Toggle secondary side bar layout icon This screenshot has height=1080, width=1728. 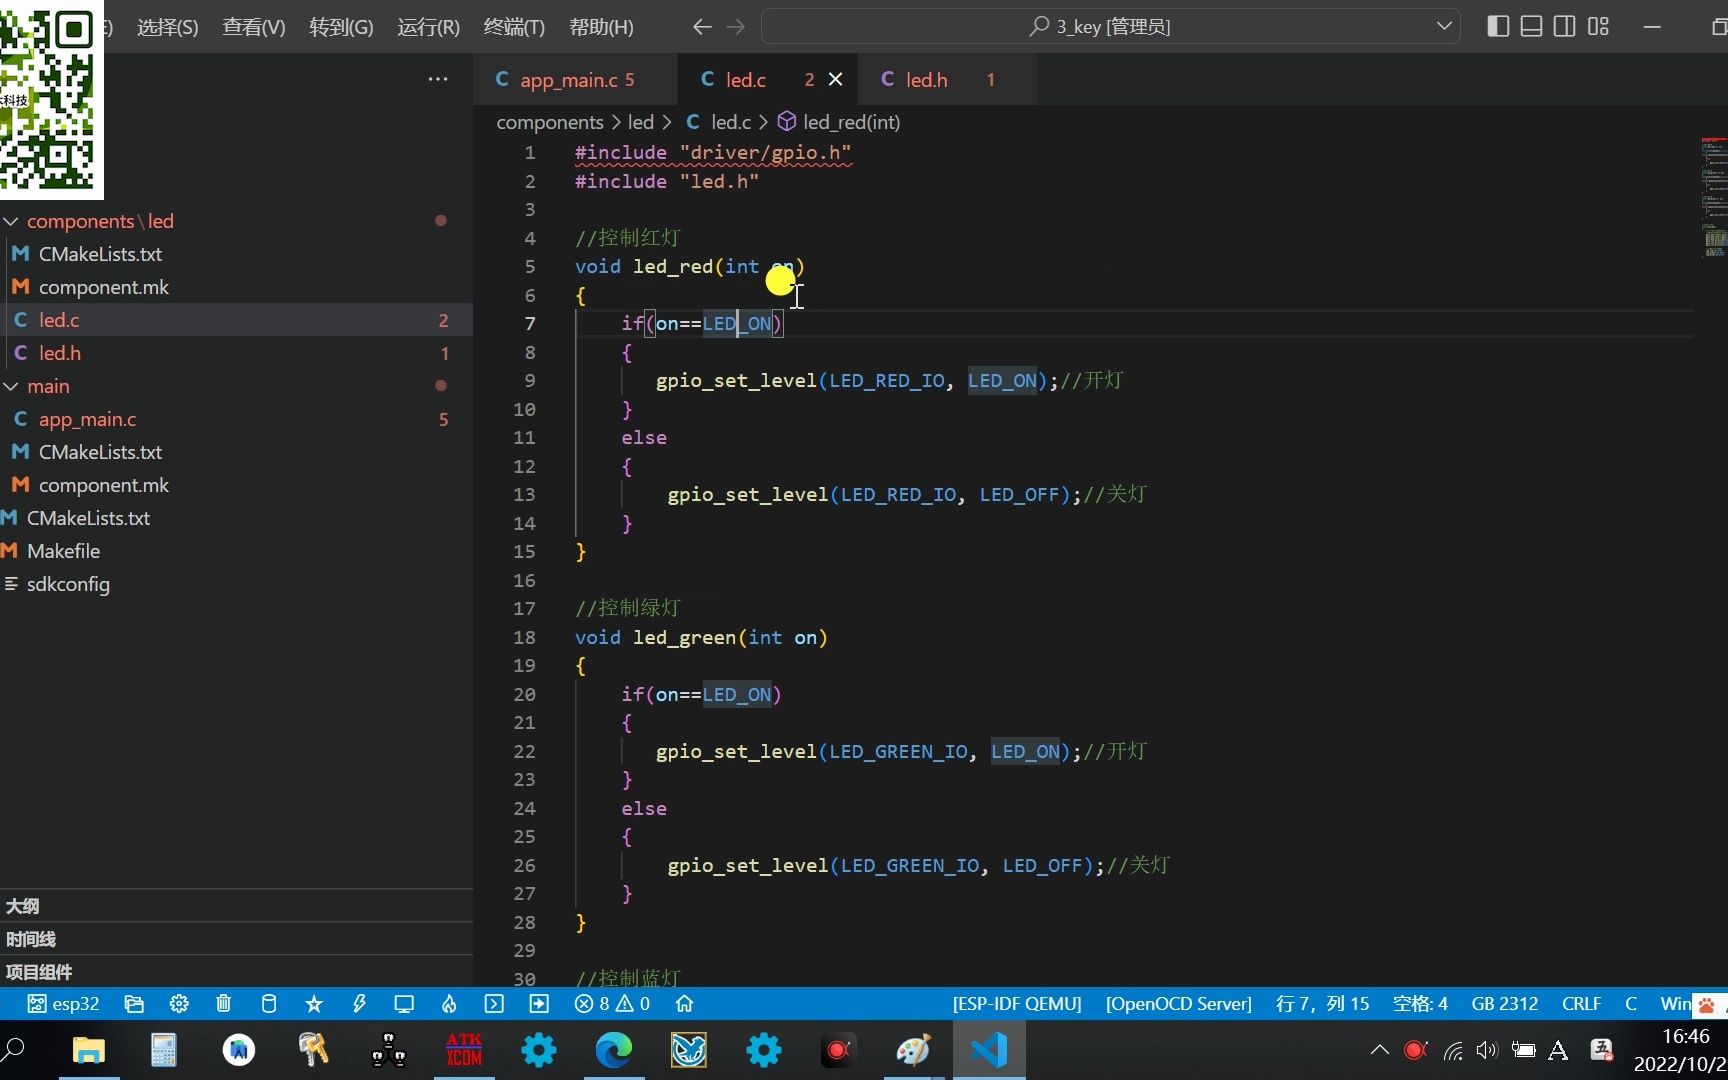pyautogui.click(x=1565, y=27)
